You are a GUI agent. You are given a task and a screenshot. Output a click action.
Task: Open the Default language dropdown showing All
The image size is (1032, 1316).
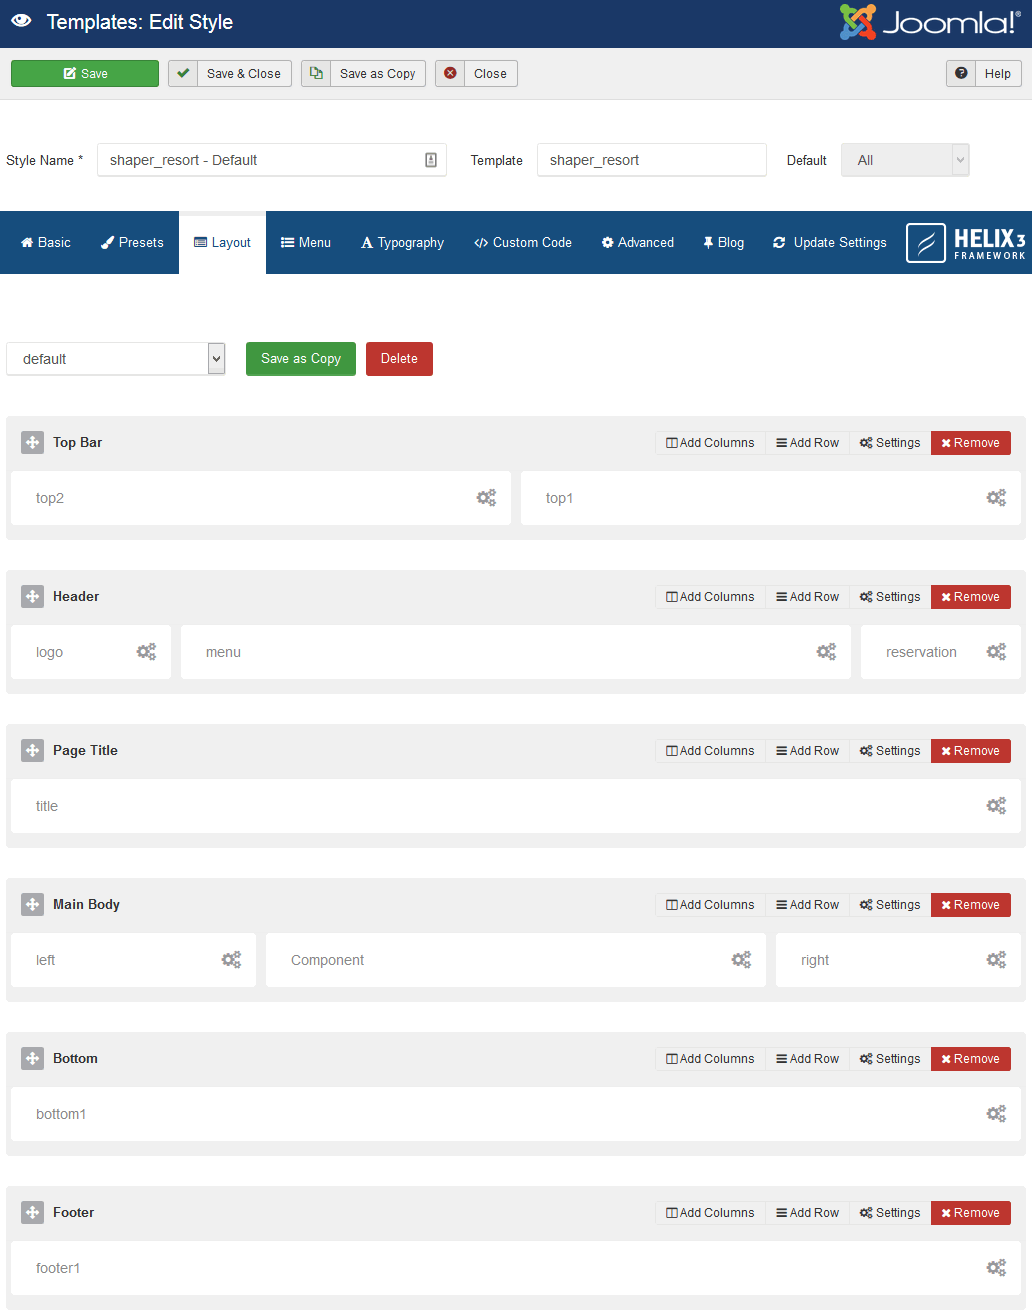point(905,160)
